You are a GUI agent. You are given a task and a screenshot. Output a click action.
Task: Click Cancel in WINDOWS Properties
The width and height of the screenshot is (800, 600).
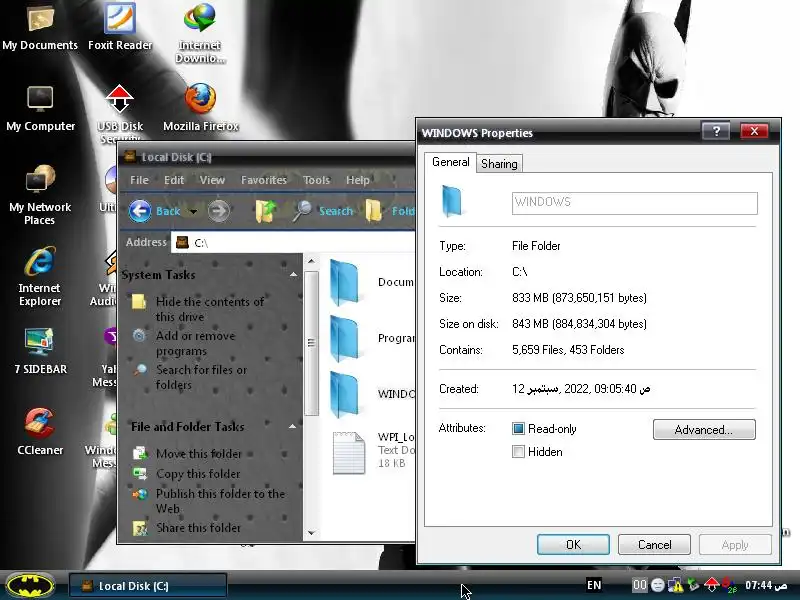[x=654, y=544]
